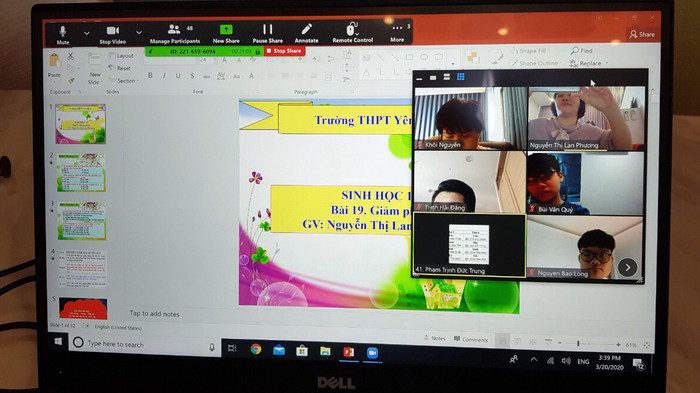Click the Share button in PowerPoint
The image size is (700, 393).
pos(642,34)
